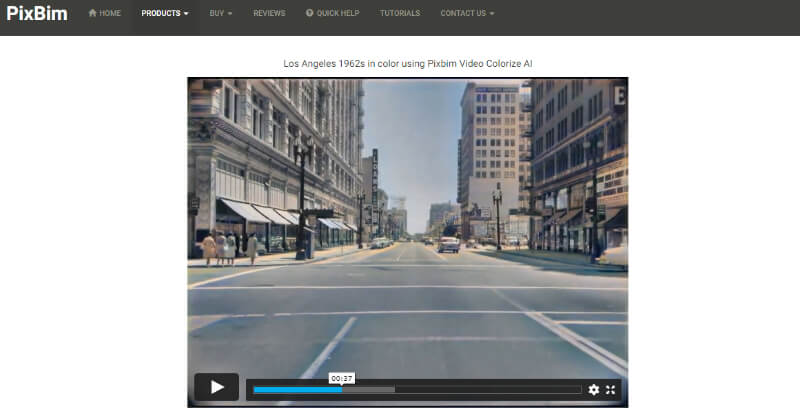Click the BUY caret arrow
Image resolution: width=800 pixels, height=418 pixels.
click(x=230, y=14)
